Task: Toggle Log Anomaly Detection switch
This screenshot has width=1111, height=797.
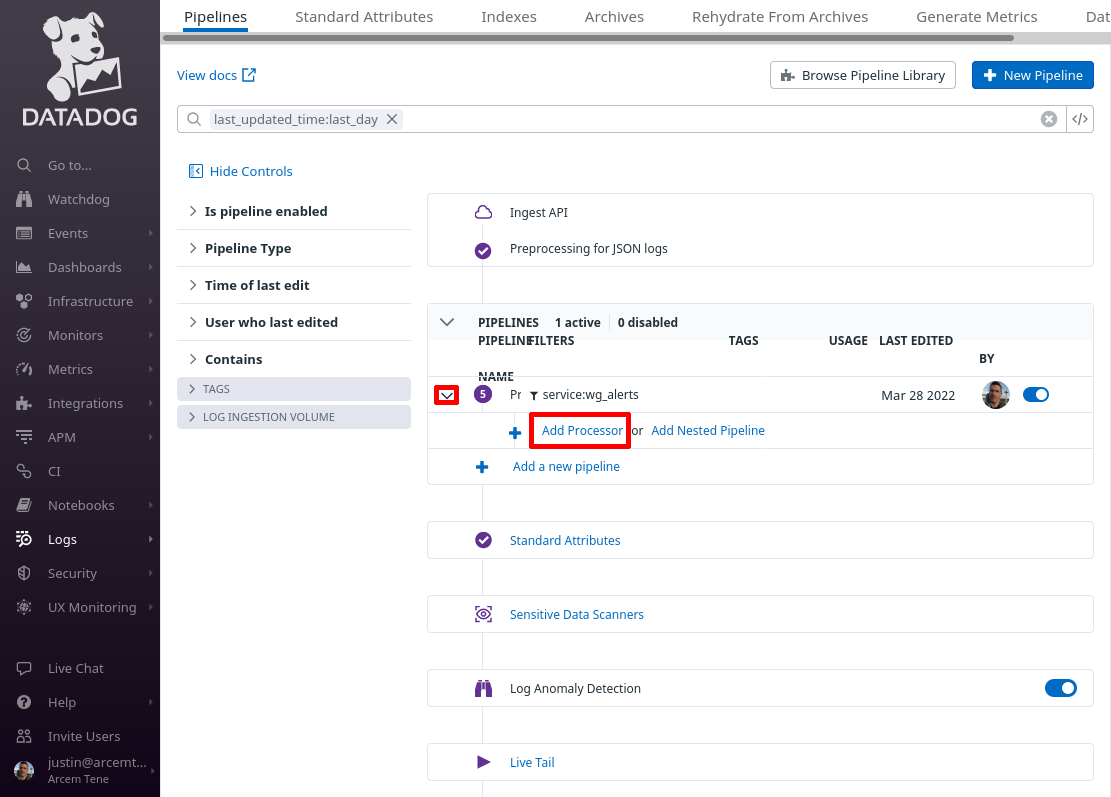Action: pos(1061,688)
